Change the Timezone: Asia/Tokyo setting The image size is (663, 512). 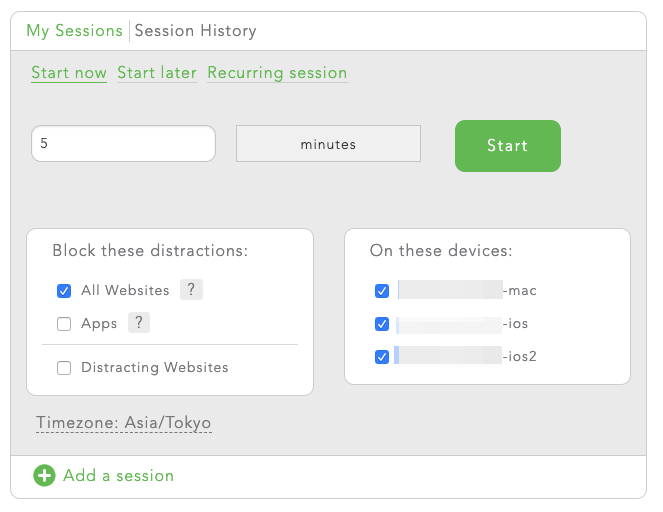coord(123,423)
